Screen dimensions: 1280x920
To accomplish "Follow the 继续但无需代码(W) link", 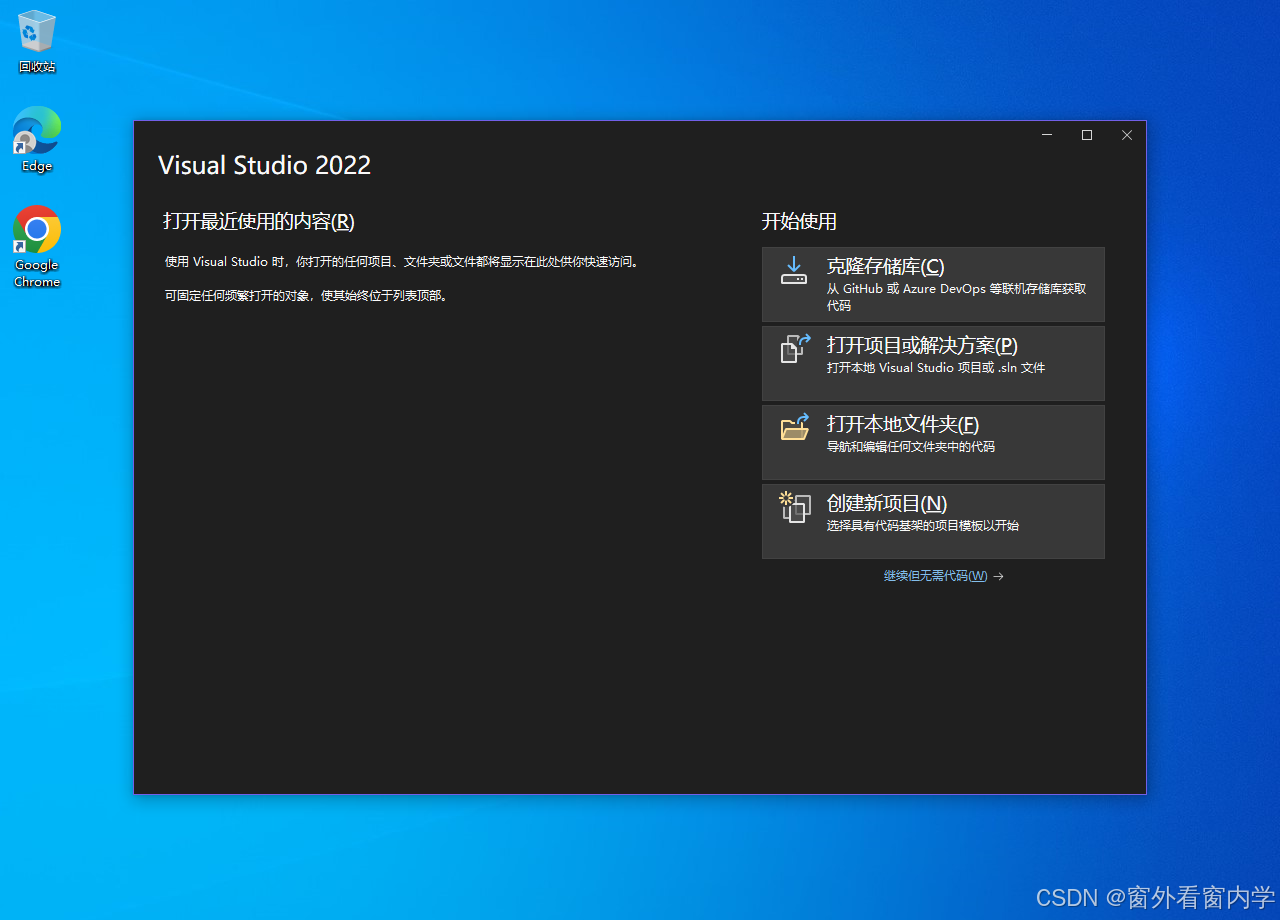I will 935,576.
